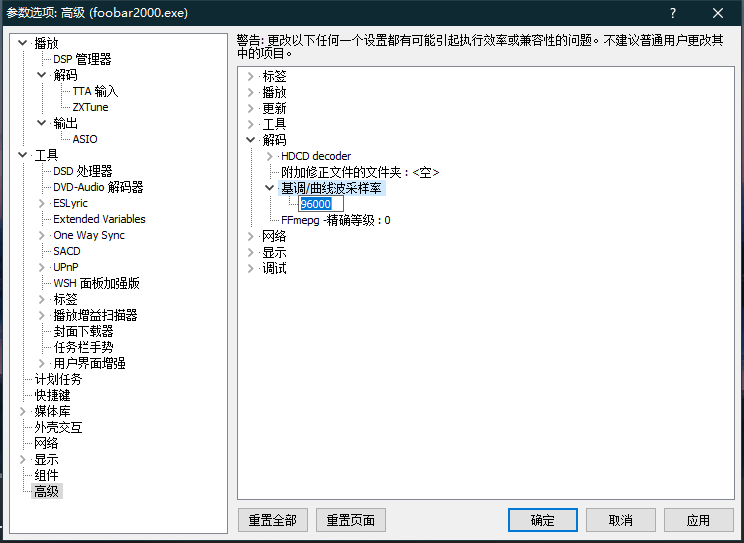Select the TTA 输入 page
The width and height of the screenshot is (744, 543).
click(95, 91)
